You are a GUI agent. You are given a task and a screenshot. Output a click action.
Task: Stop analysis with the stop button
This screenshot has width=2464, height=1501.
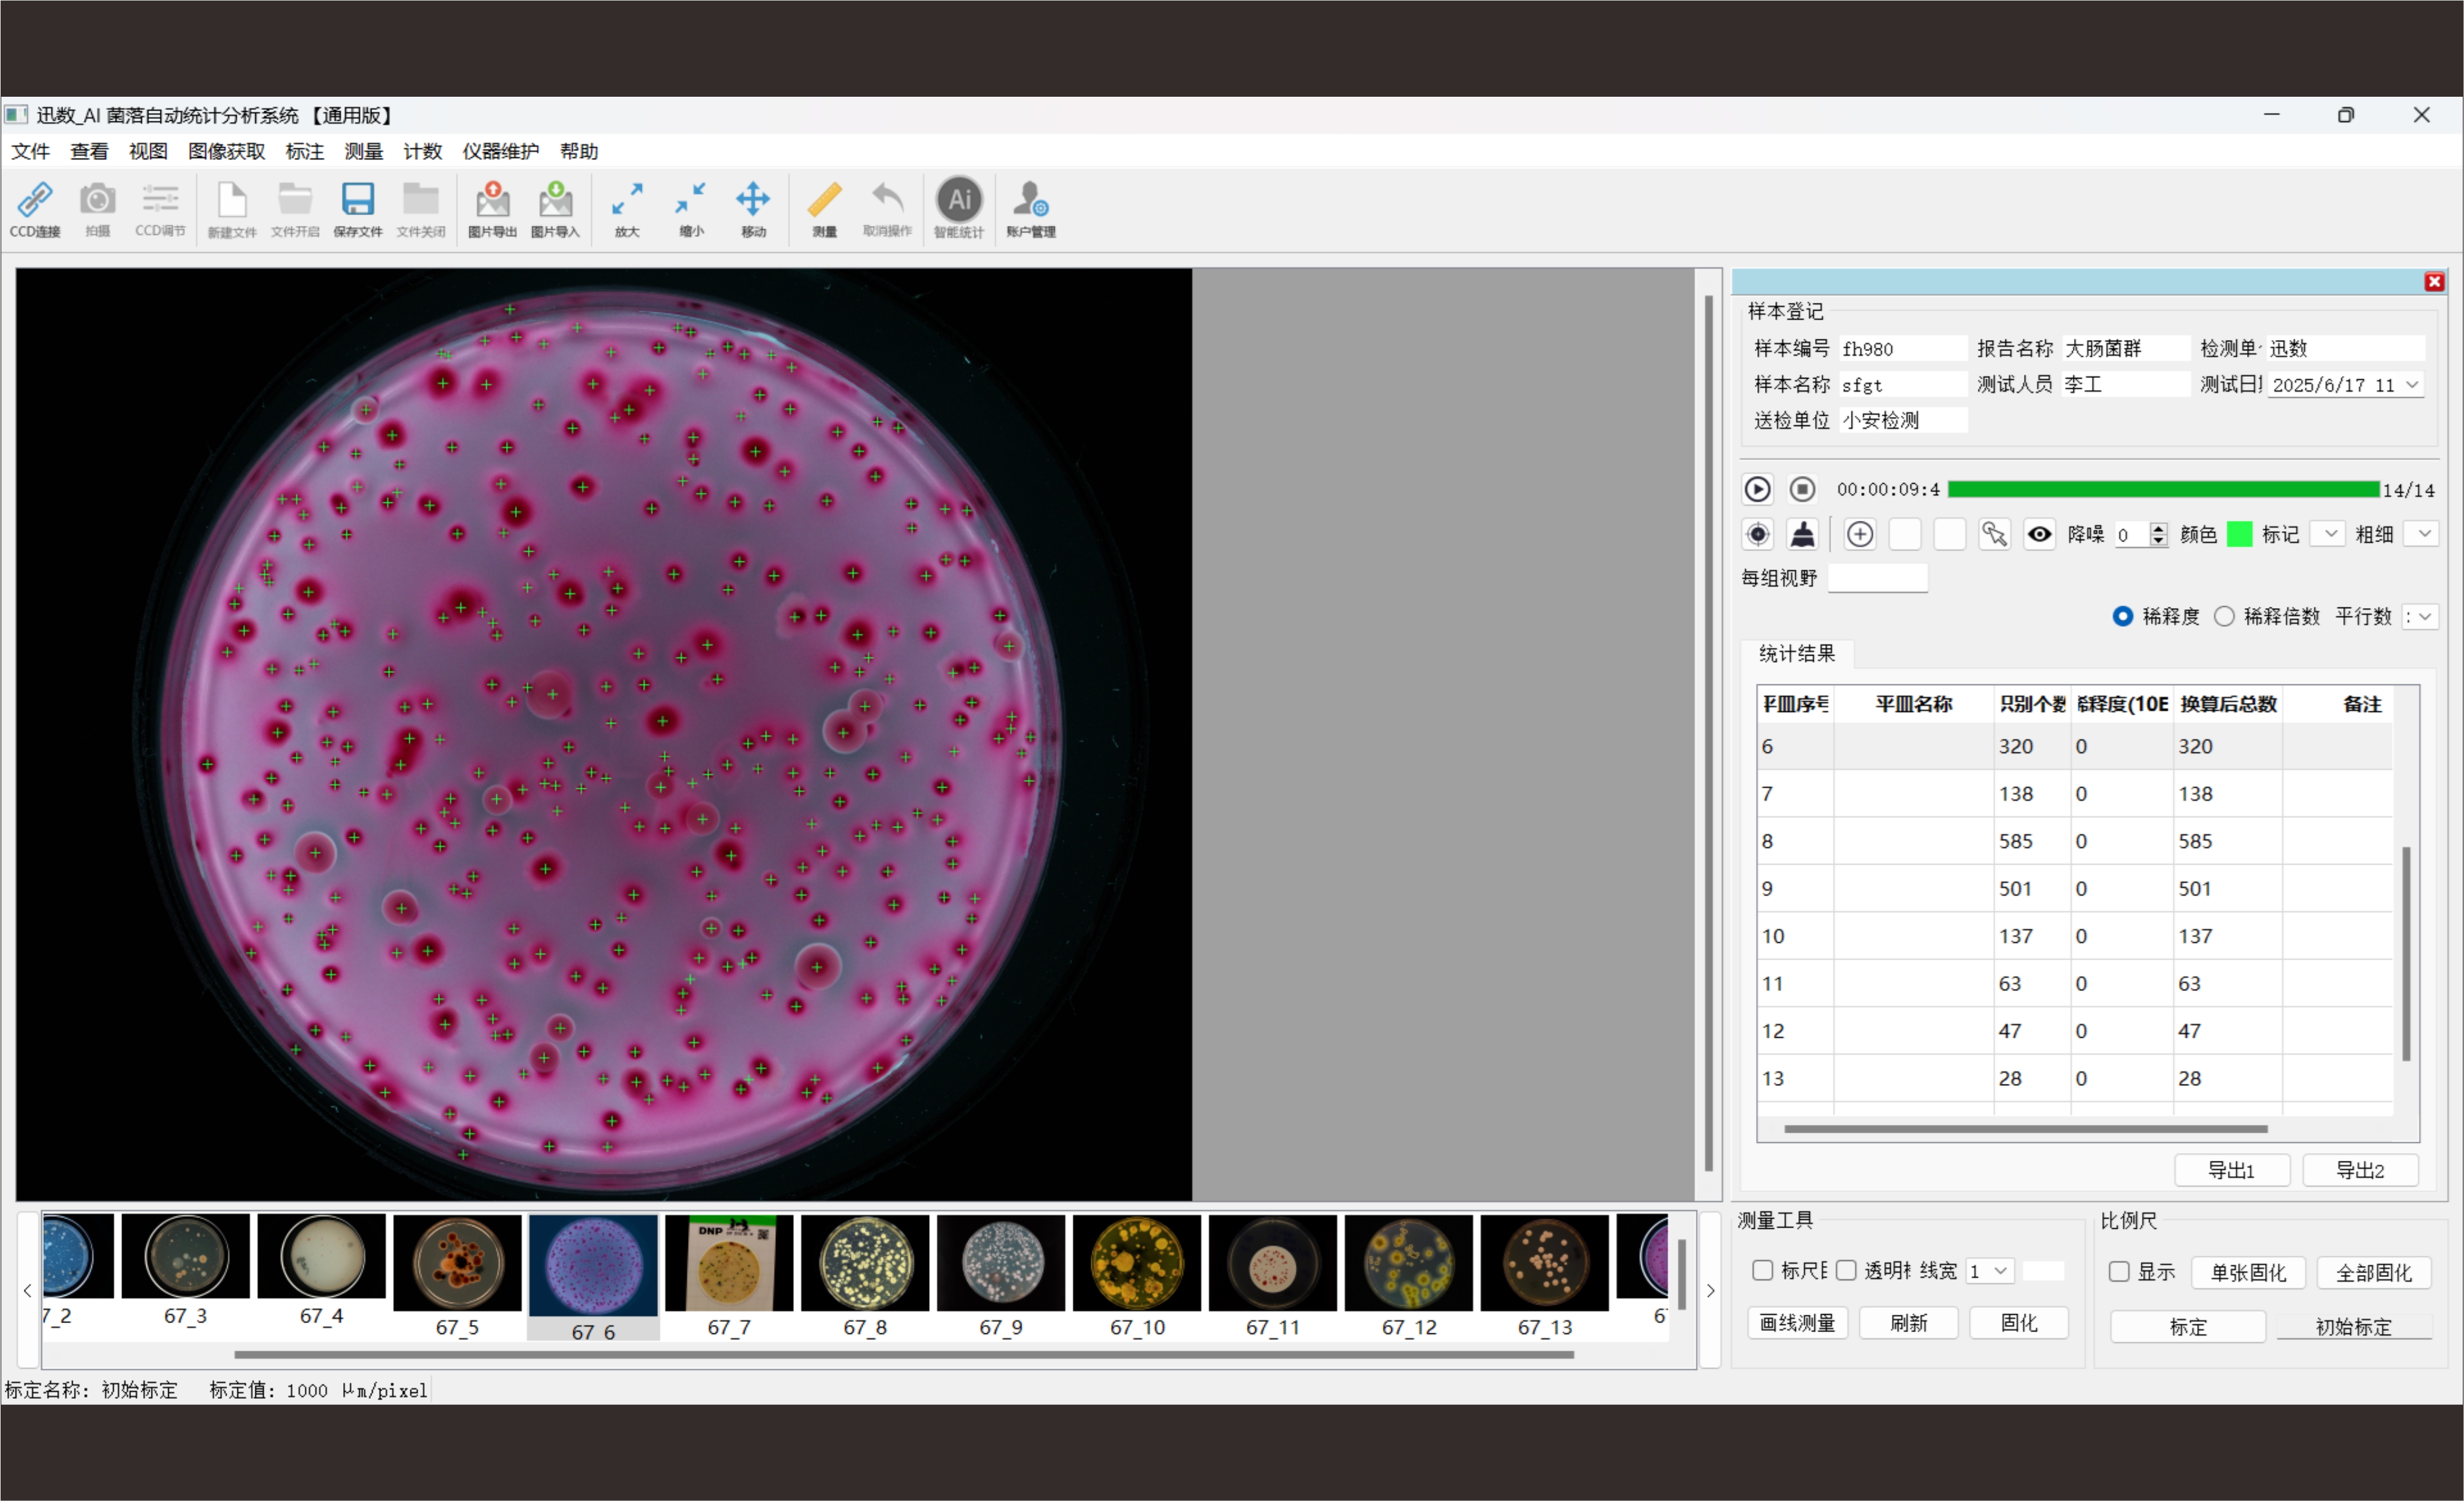pyautogui.click(x=1802, y=489)
